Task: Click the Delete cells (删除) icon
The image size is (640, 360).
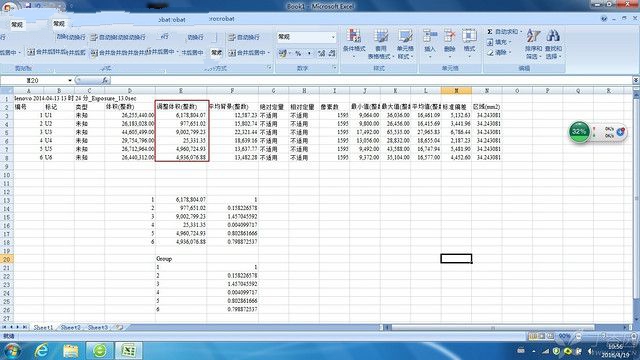Action: [449, 42]
